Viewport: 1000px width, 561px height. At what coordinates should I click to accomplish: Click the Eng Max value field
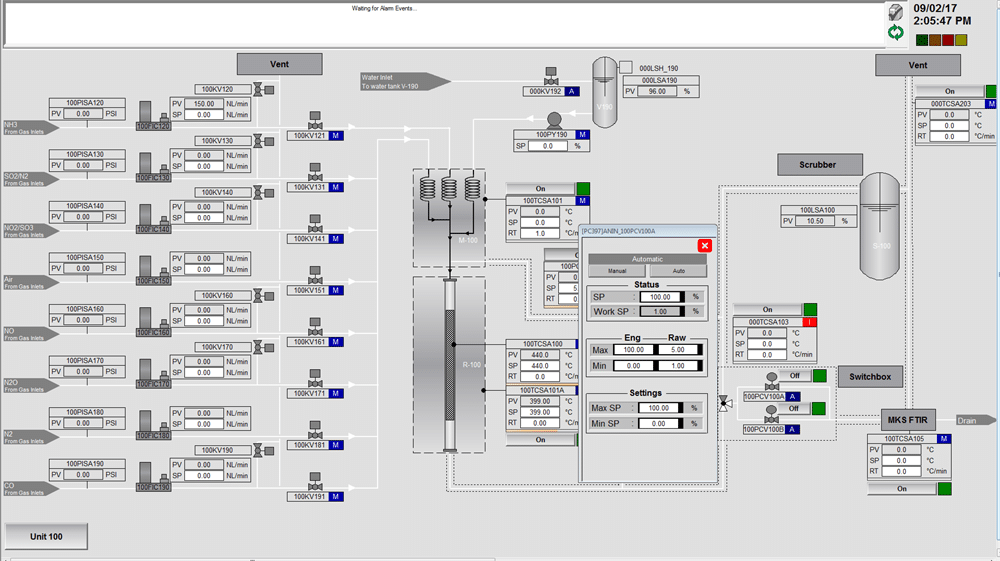pyautogui.click(x=635, y=350)
